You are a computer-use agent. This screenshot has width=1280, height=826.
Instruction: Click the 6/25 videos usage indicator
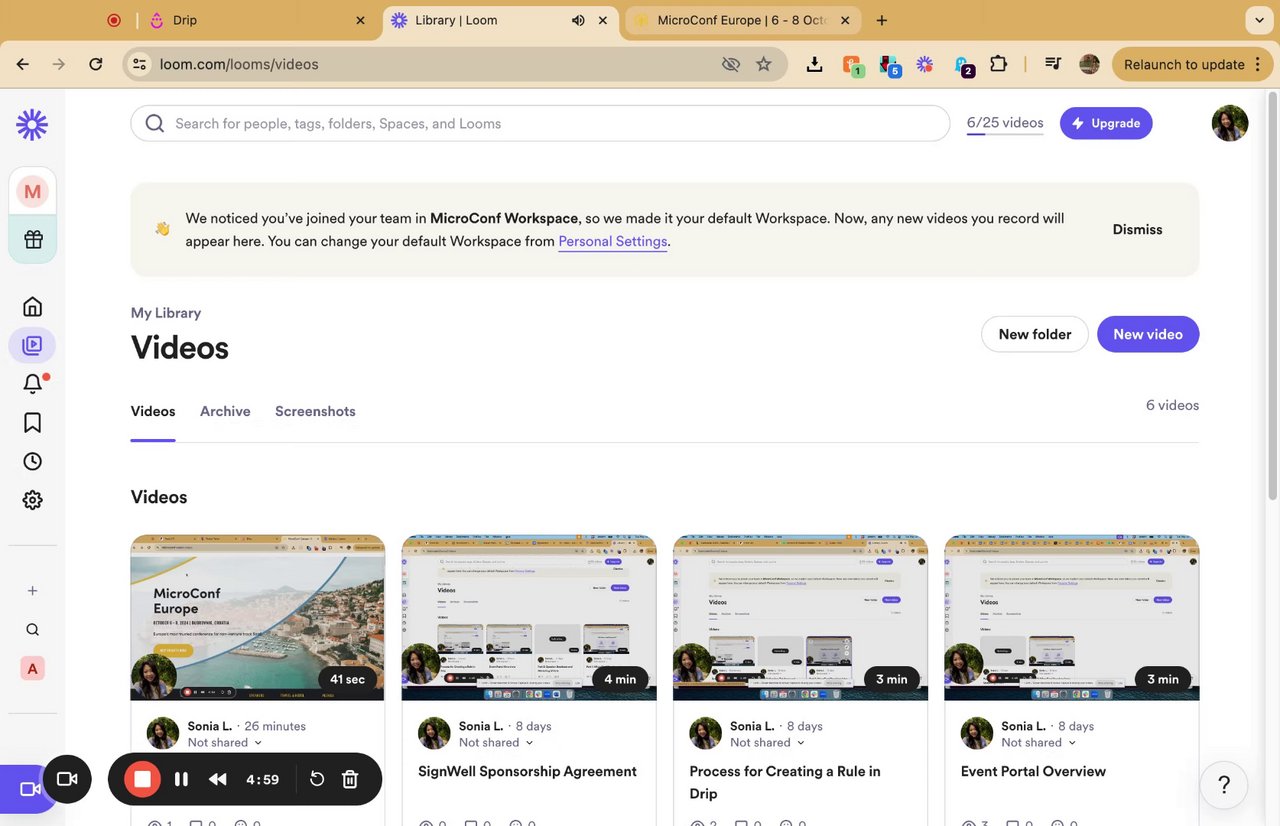pos(1005,123)
